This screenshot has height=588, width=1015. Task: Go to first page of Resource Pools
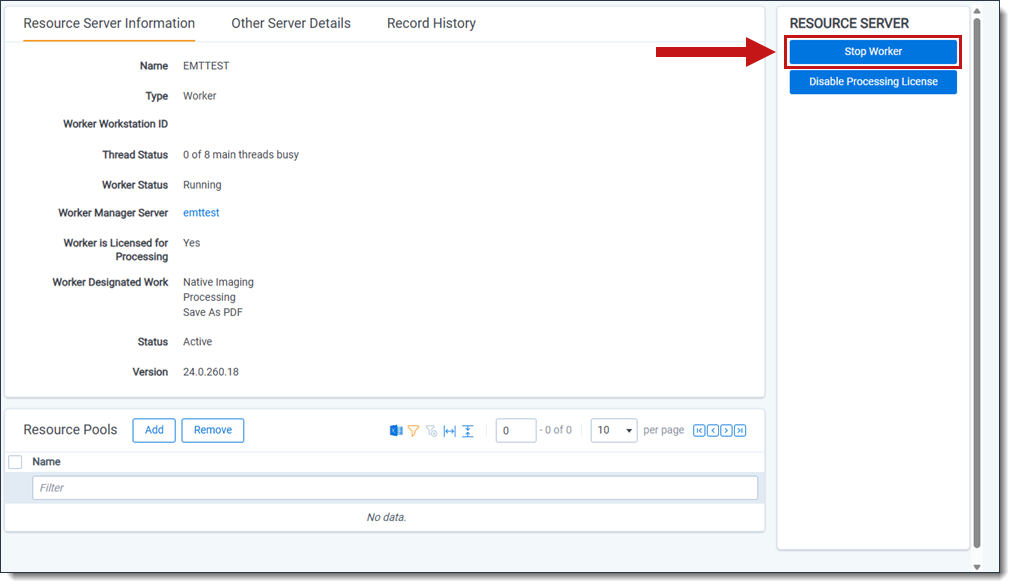point(699,431)
